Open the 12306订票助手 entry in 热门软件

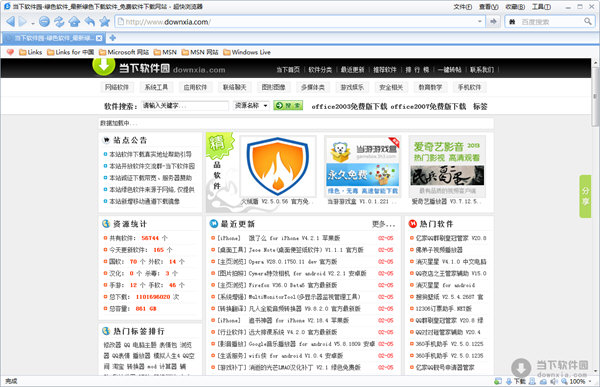tap(444, 309)
